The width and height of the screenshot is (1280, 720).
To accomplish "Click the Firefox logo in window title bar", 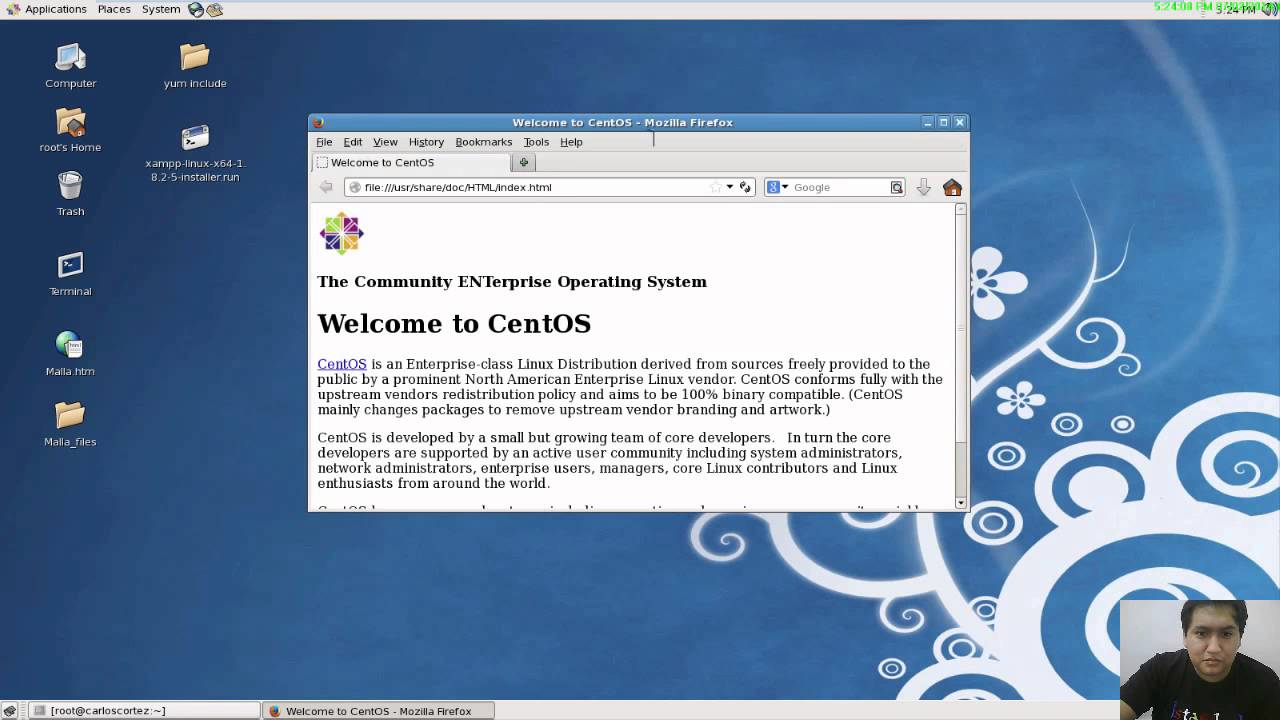I will (x=318, y=122).
